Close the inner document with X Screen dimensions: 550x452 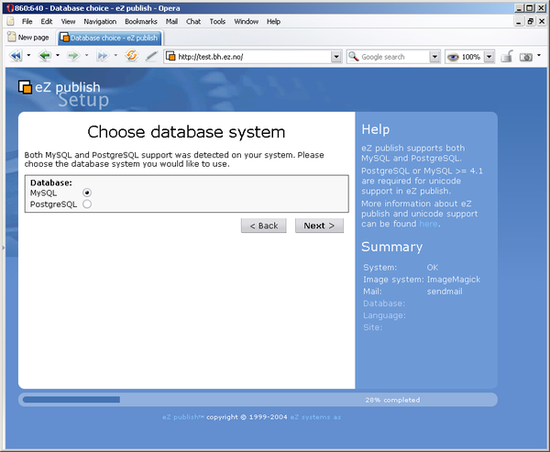[542, 22]
